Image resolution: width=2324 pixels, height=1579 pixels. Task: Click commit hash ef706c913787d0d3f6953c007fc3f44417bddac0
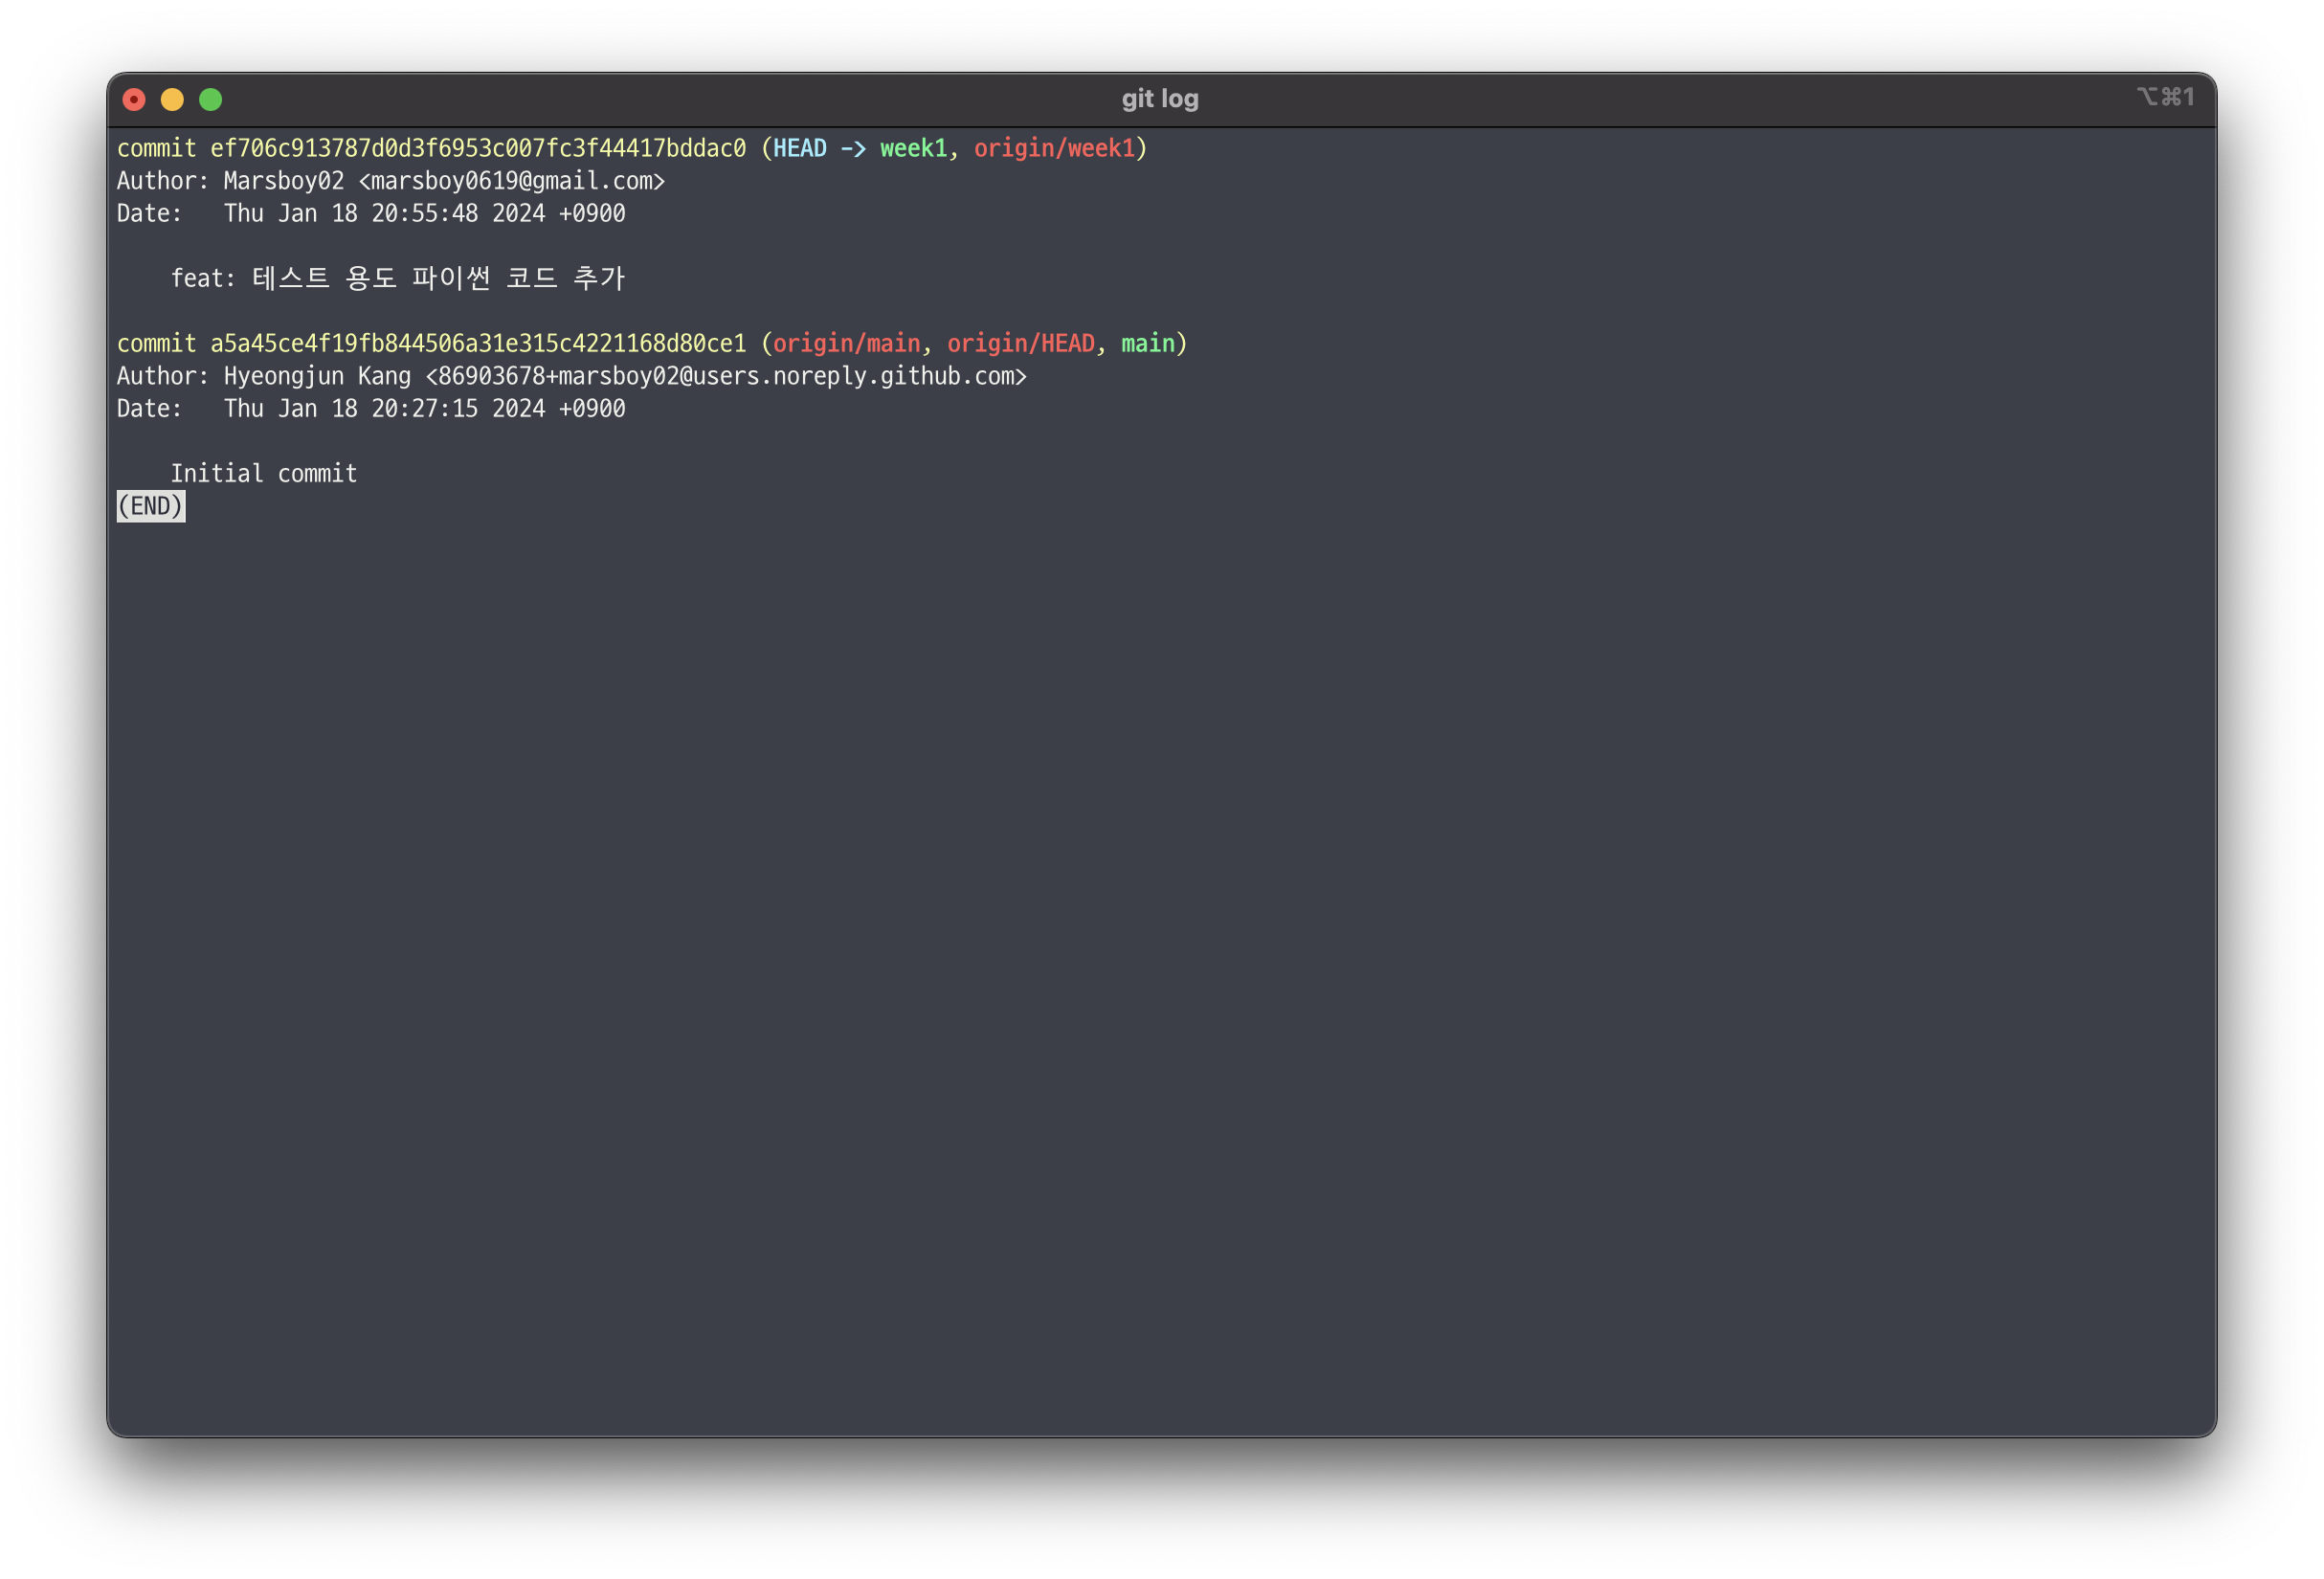pos(478,149)
